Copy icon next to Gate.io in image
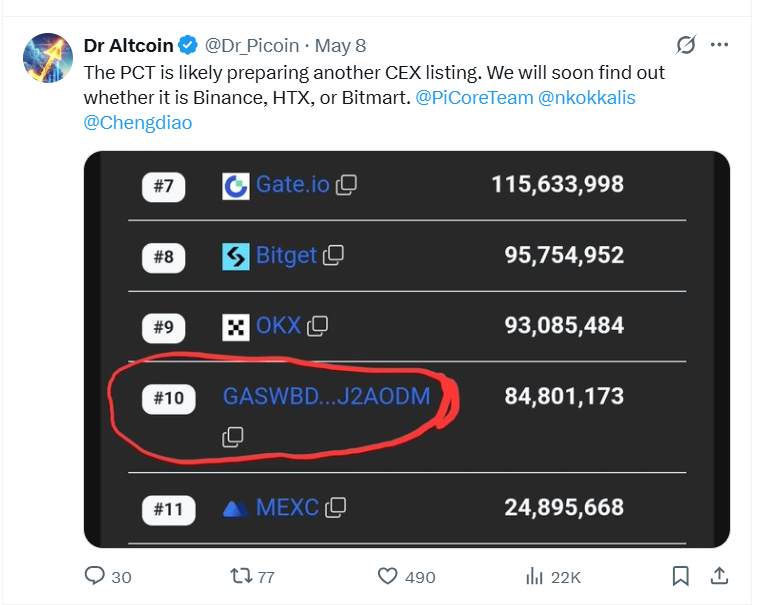Image resolution: width=763 pixels, height=605 pixels. 346,185
